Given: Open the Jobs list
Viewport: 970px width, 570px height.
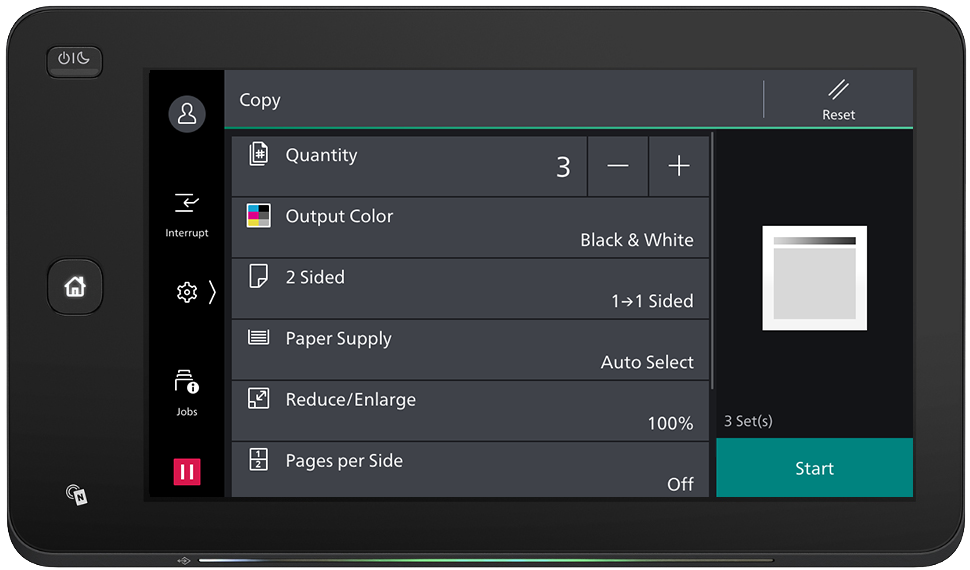Looking at the screenshot, I should (187, 393).
